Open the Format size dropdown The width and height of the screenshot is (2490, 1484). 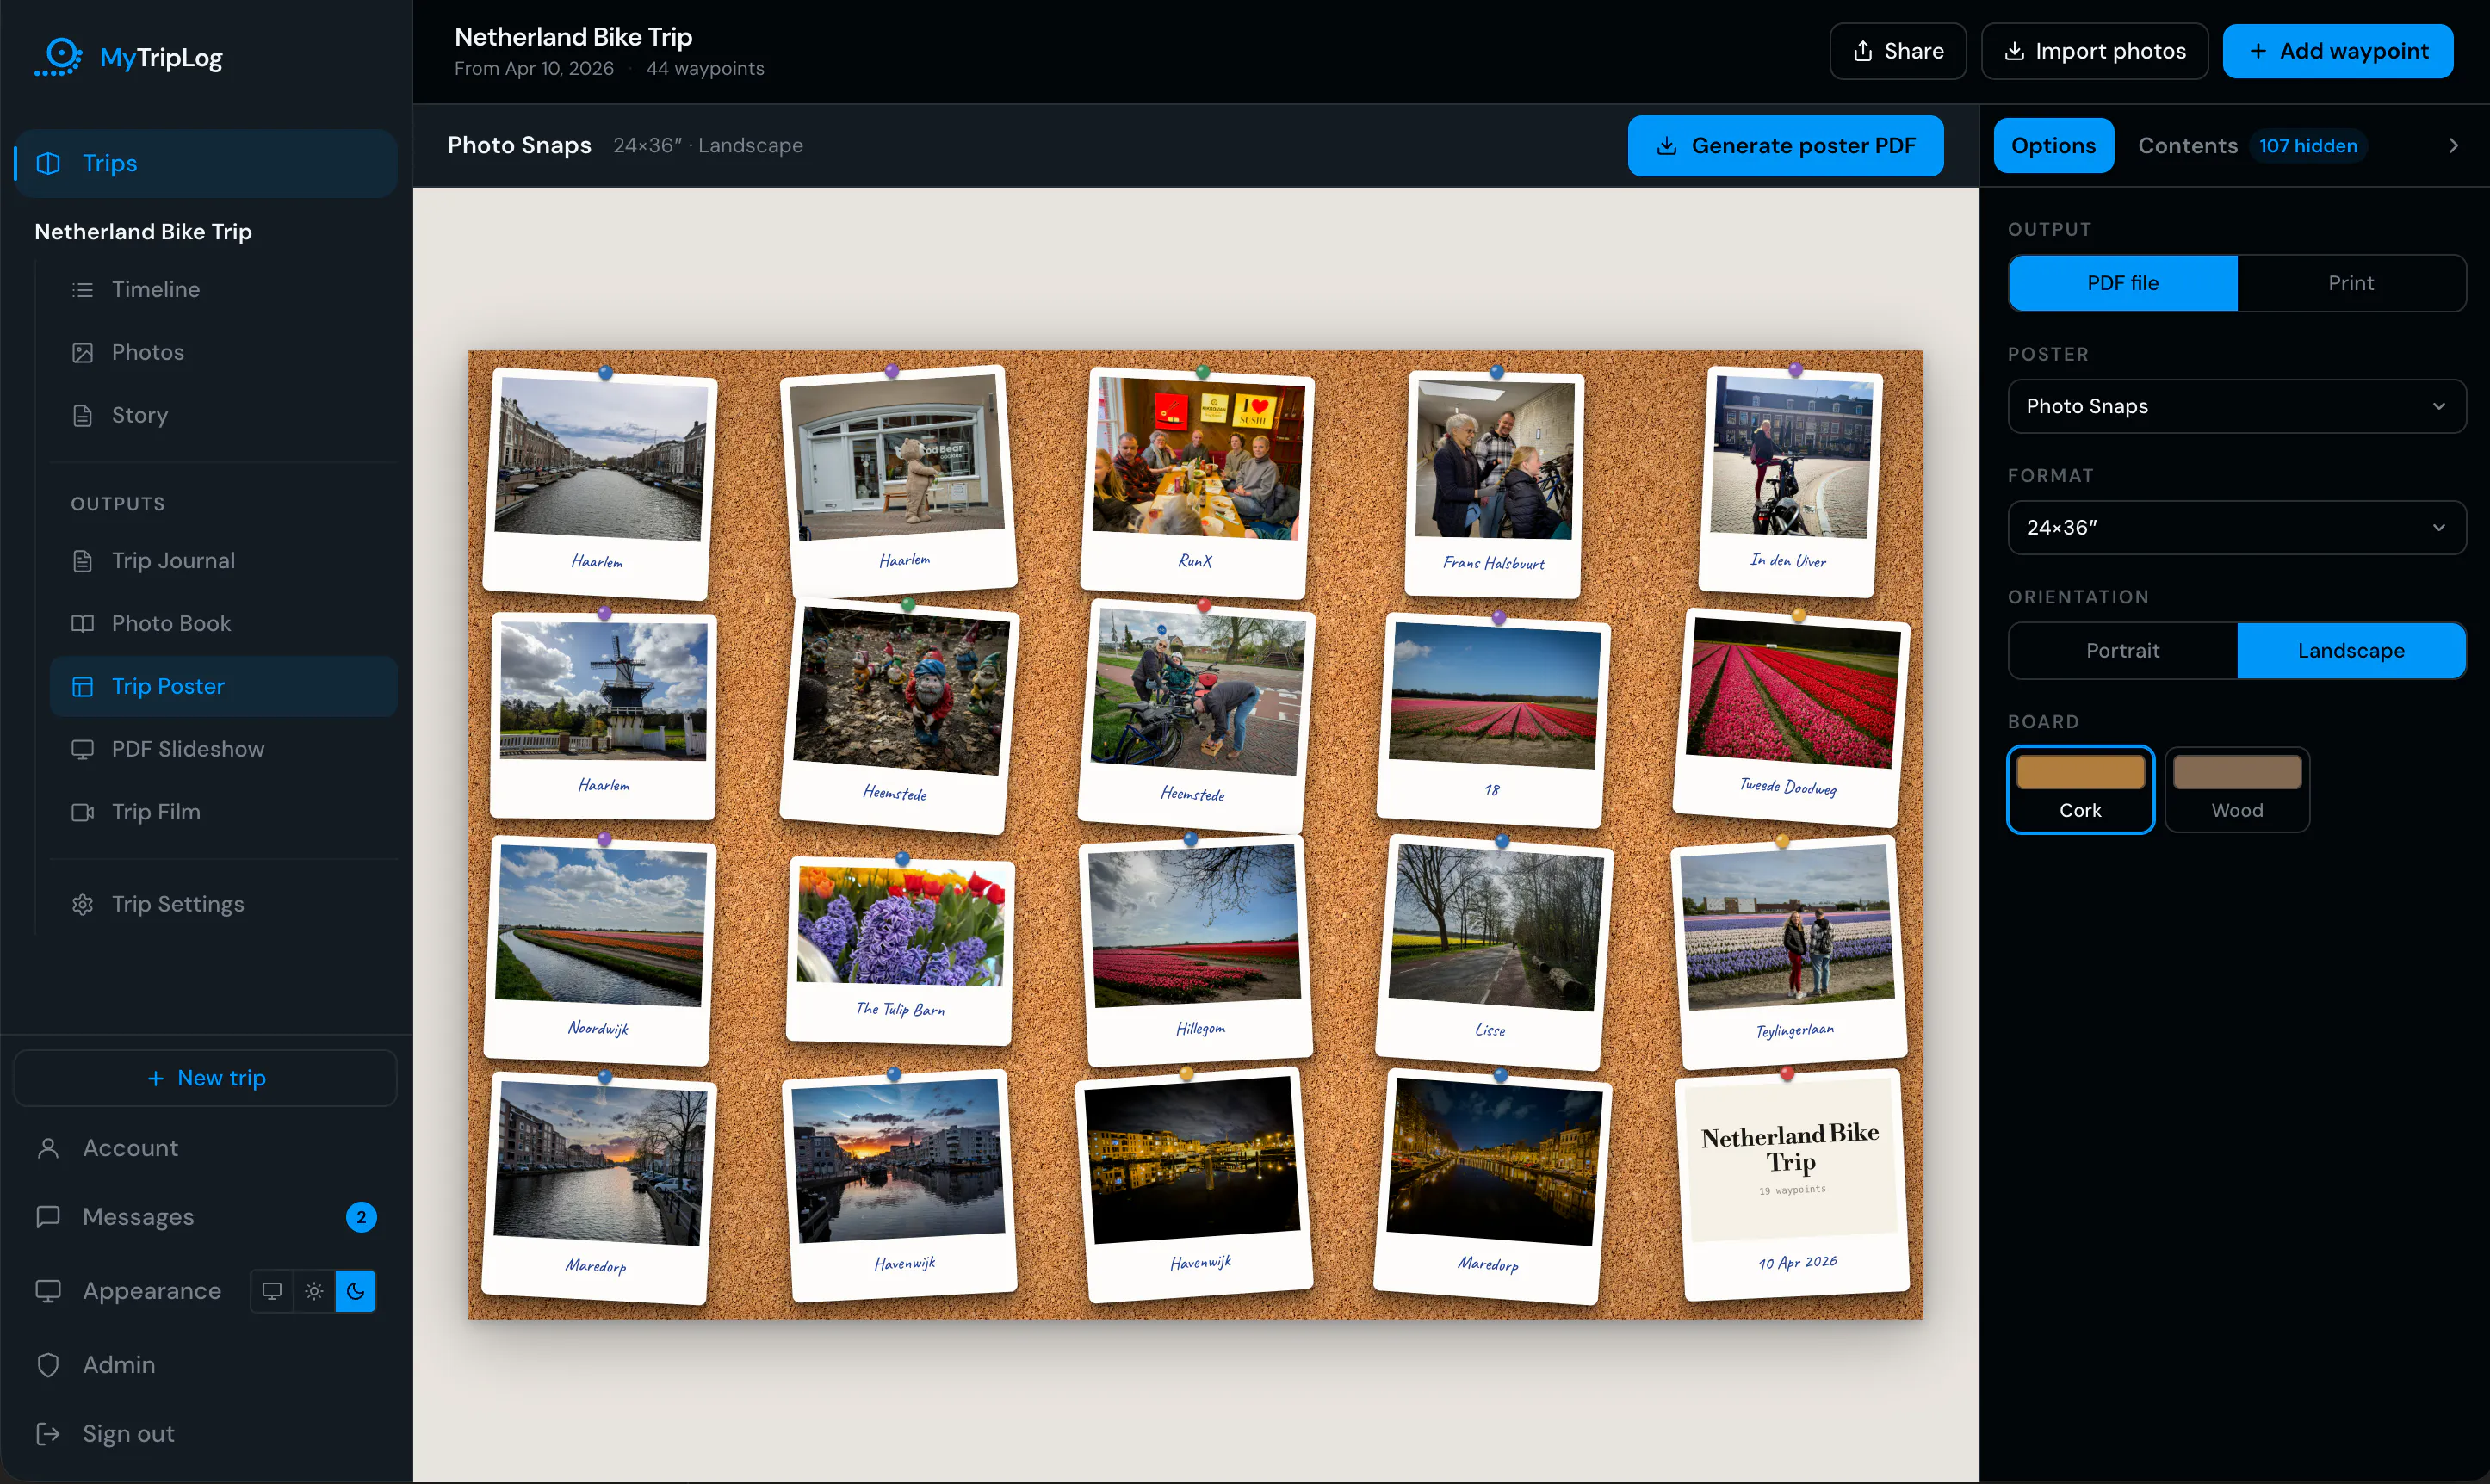tap(2236, 528)
